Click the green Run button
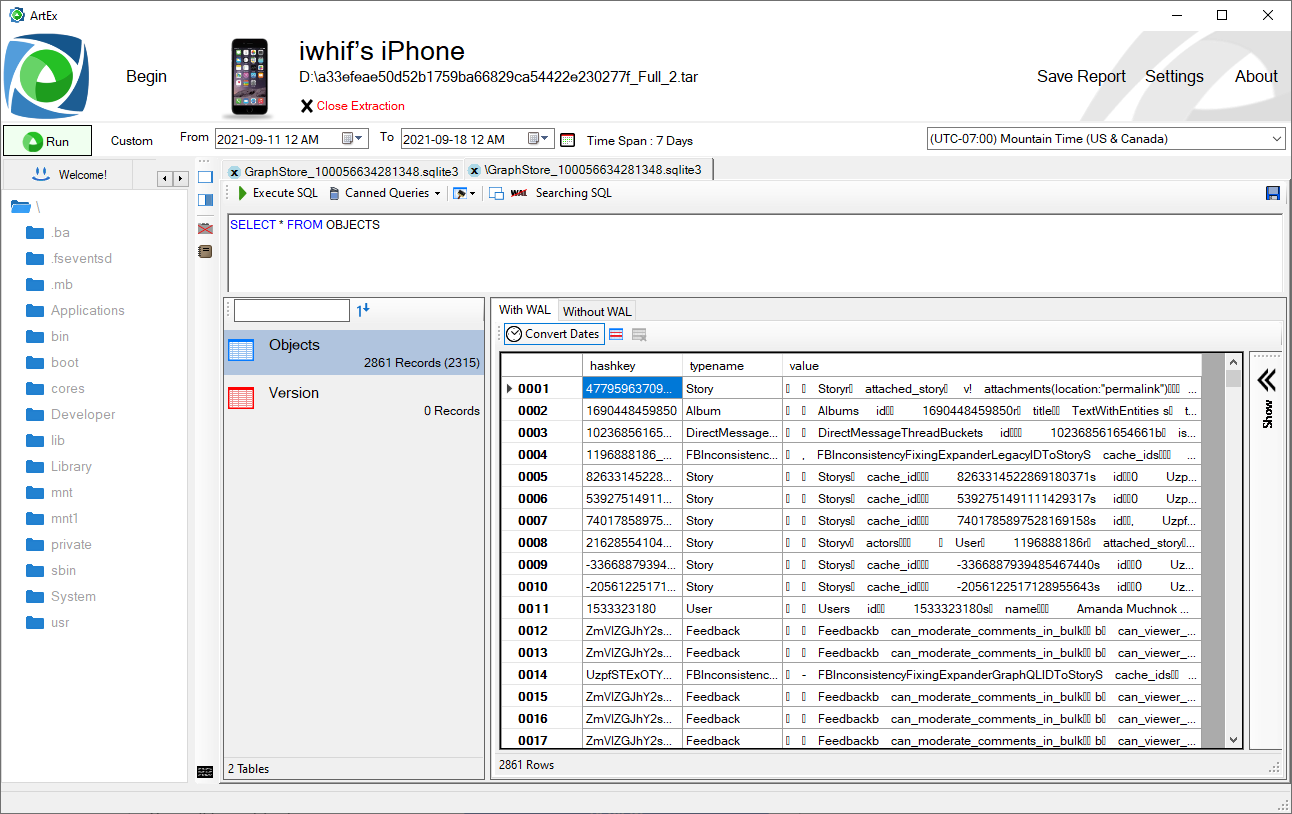This screenshot has height=814, width=1292. [47, 141]
